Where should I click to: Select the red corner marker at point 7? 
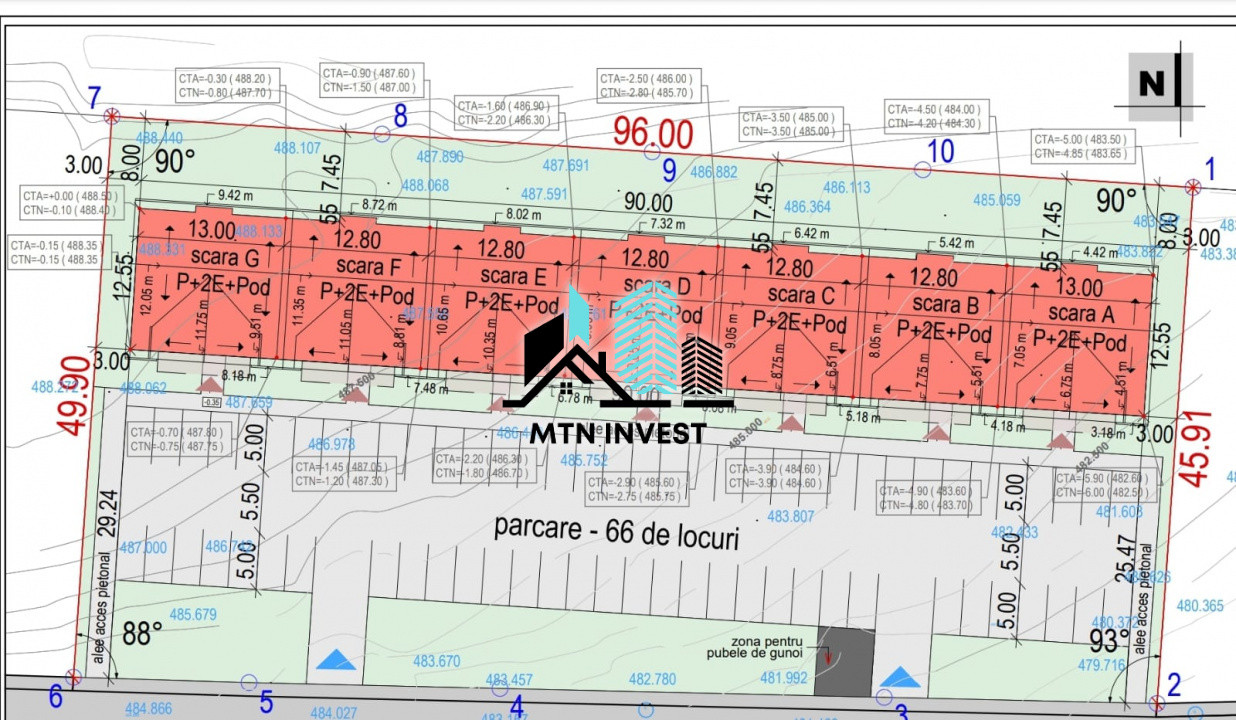coord(112,117)
